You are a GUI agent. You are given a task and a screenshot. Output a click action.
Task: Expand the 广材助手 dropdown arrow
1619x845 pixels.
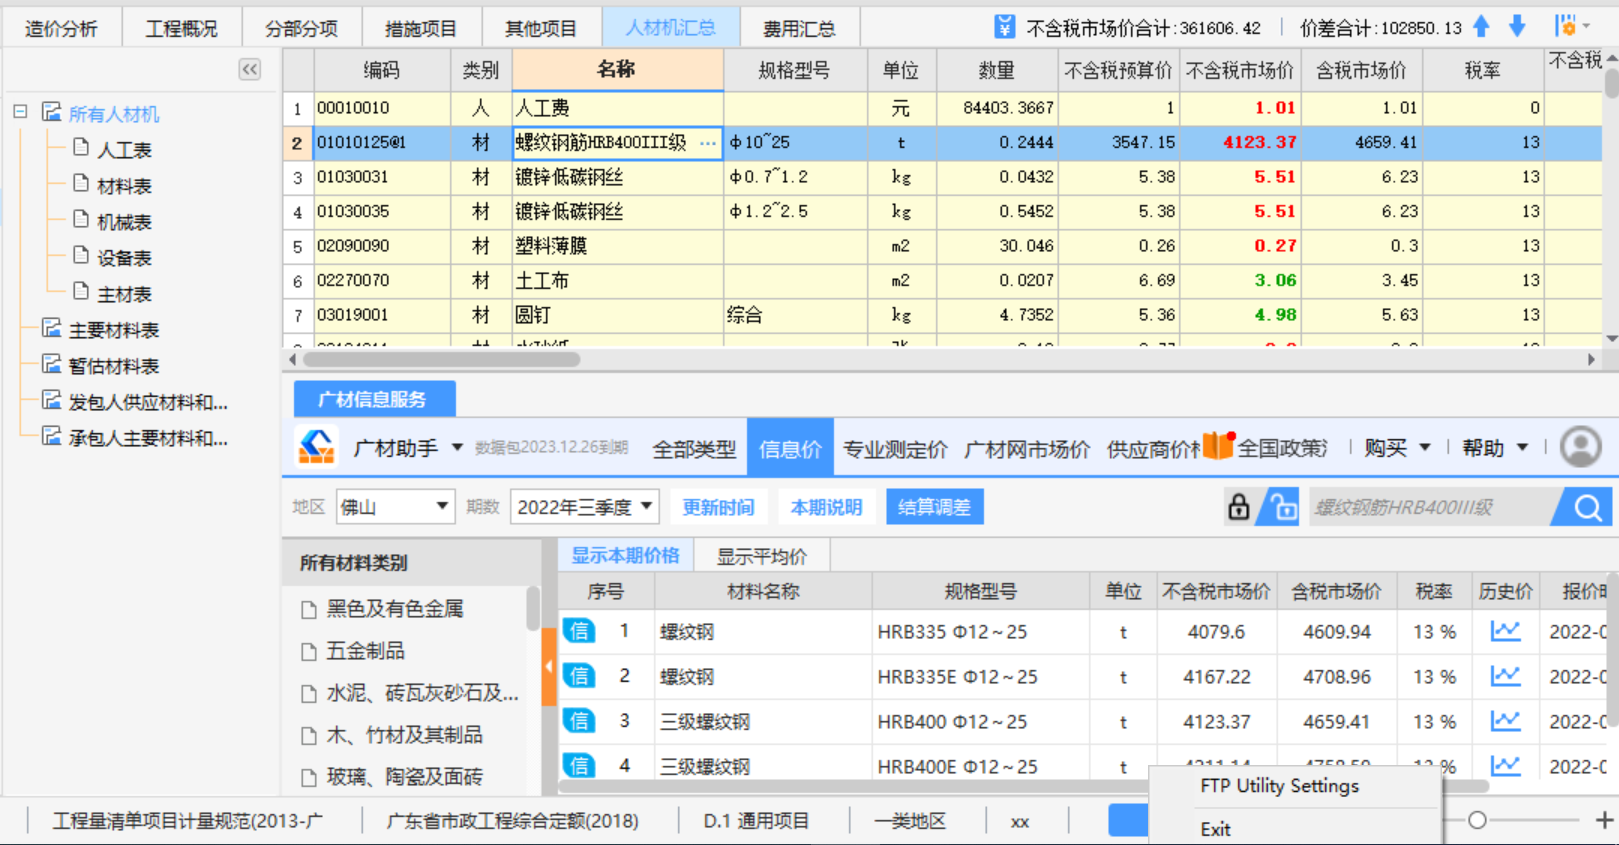pos(457,447)
